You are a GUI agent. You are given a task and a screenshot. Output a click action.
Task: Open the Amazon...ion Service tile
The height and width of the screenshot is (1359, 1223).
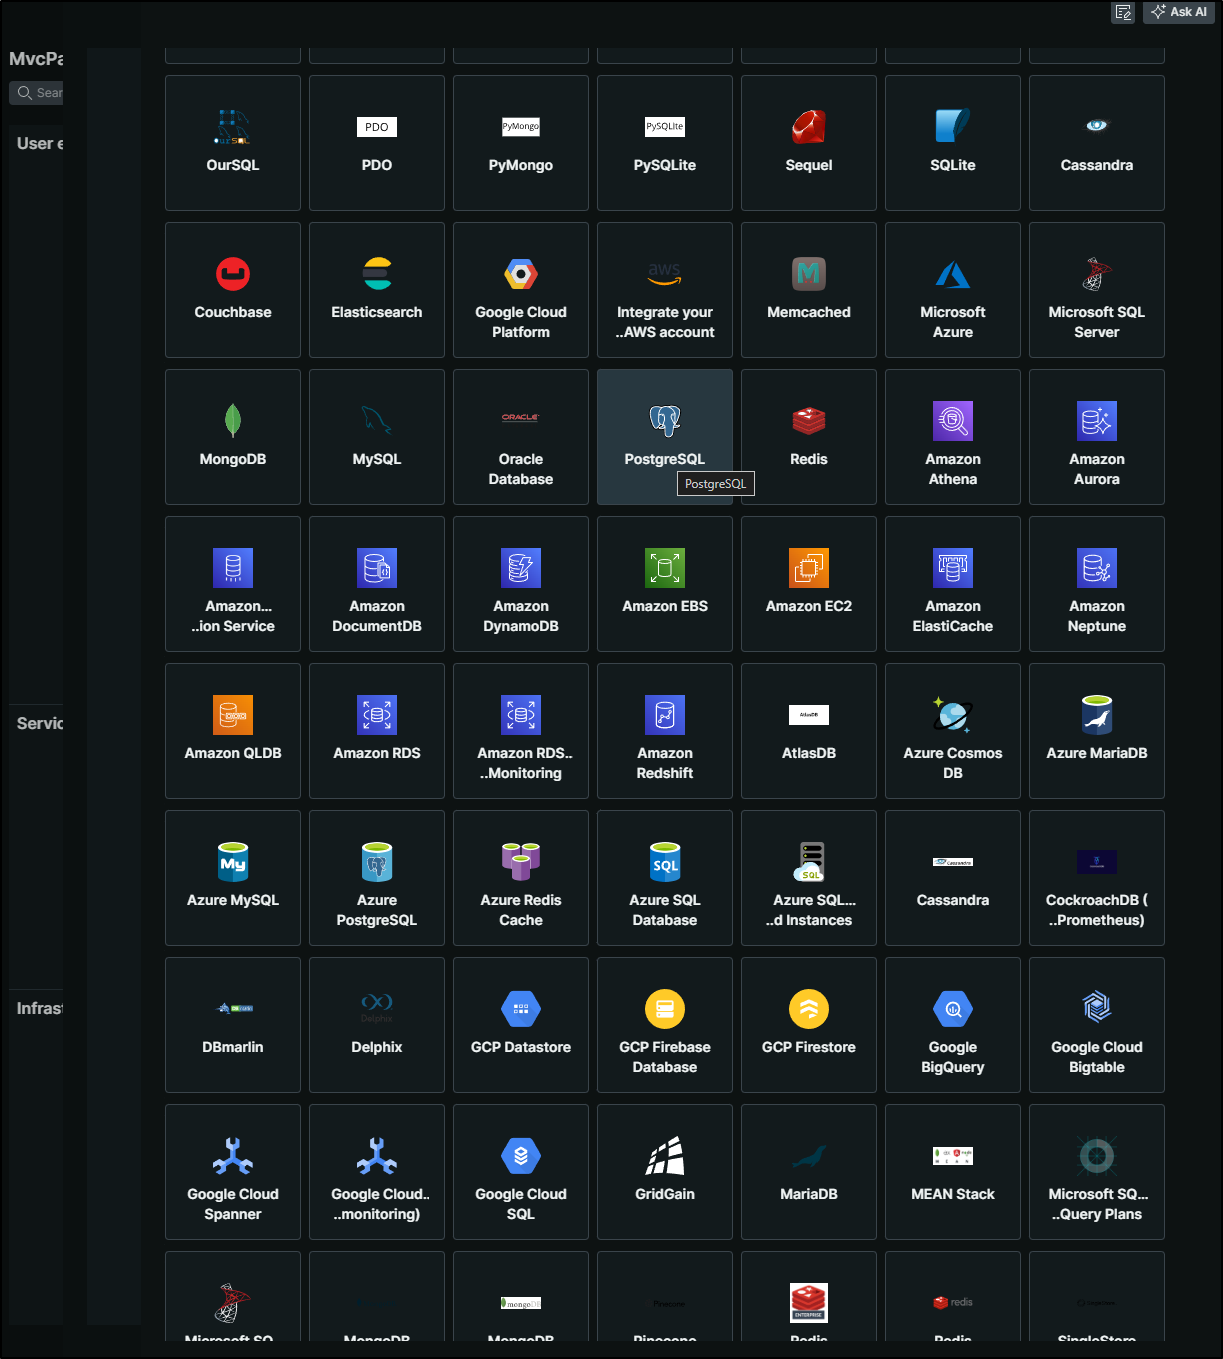tap(233, 584)
